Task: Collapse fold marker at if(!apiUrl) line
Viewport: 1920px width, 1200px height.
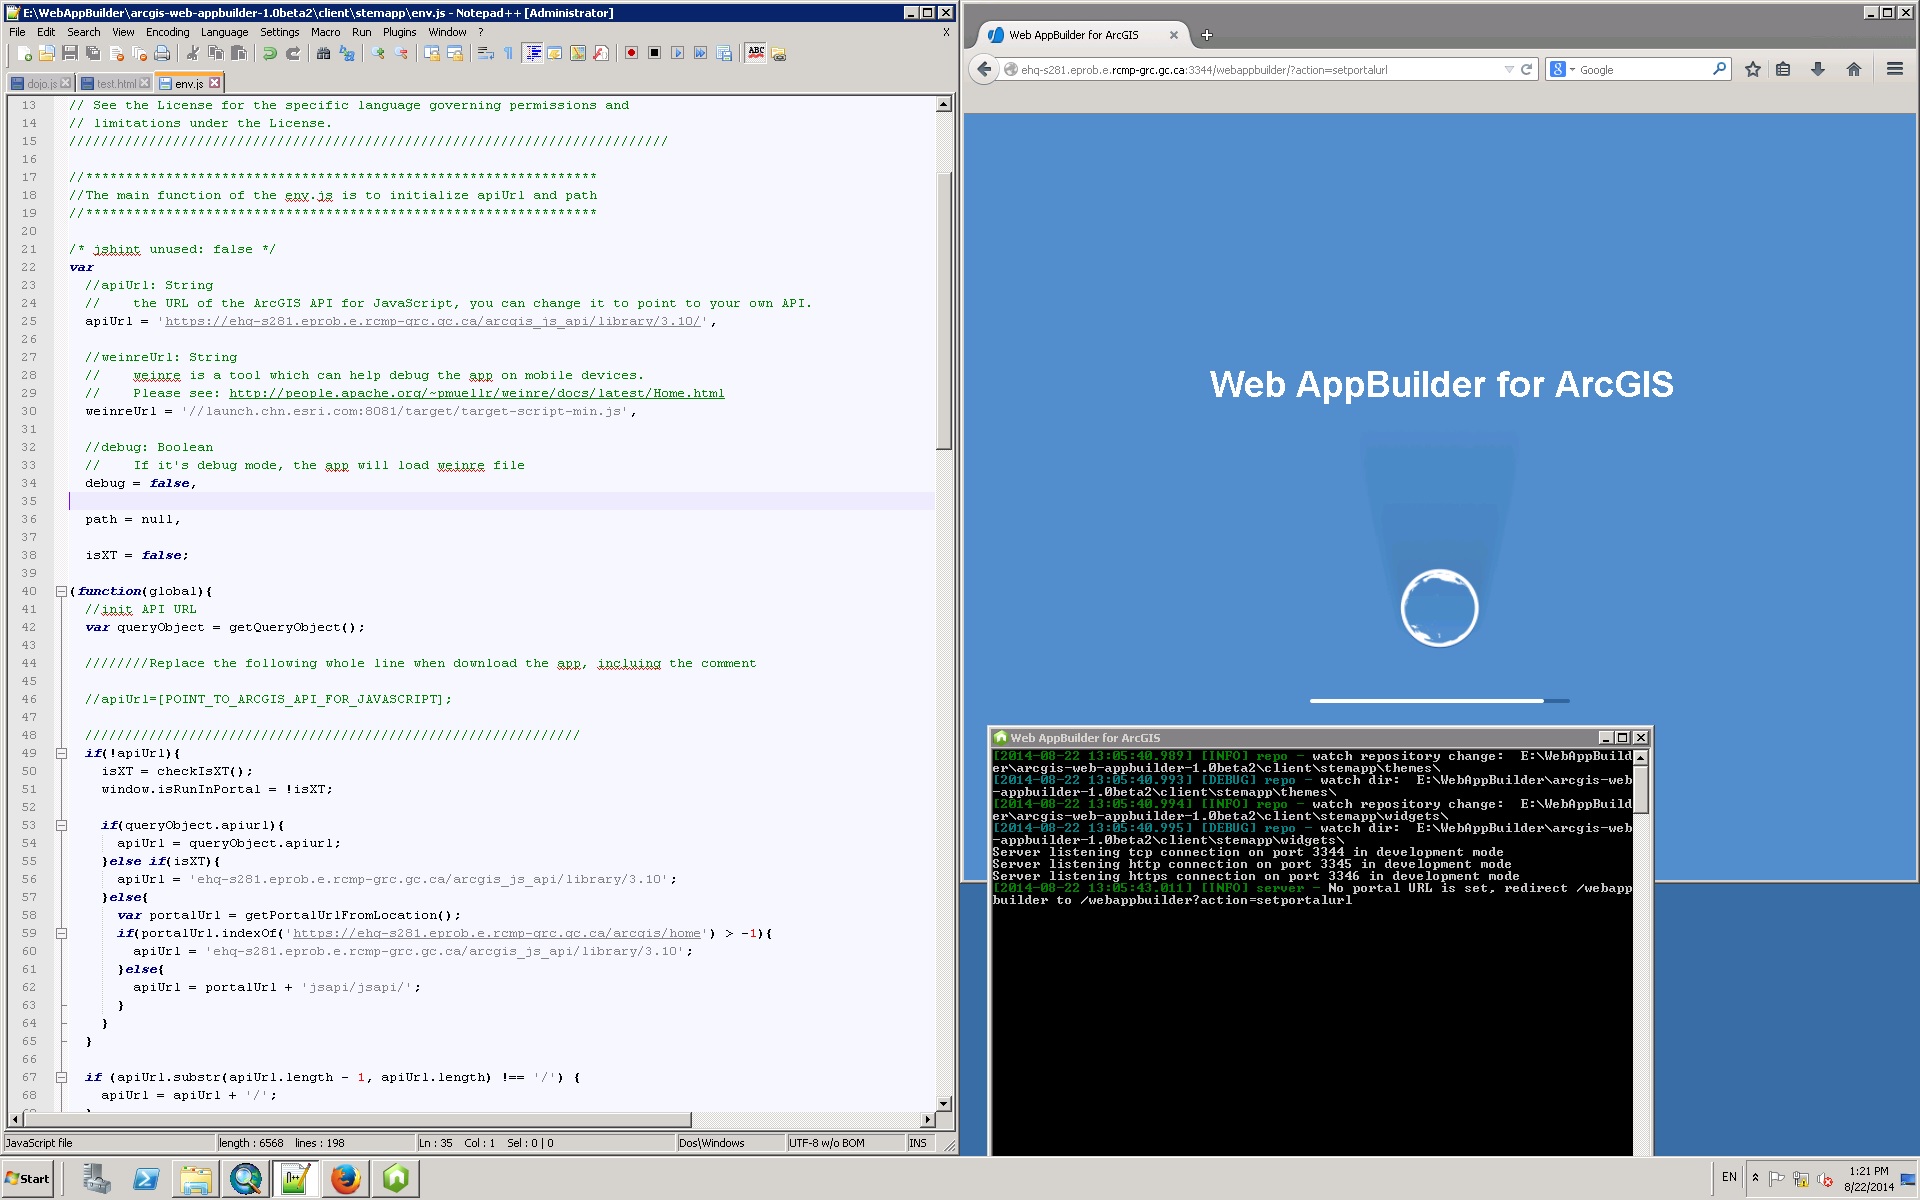Action: pos(61,753)
